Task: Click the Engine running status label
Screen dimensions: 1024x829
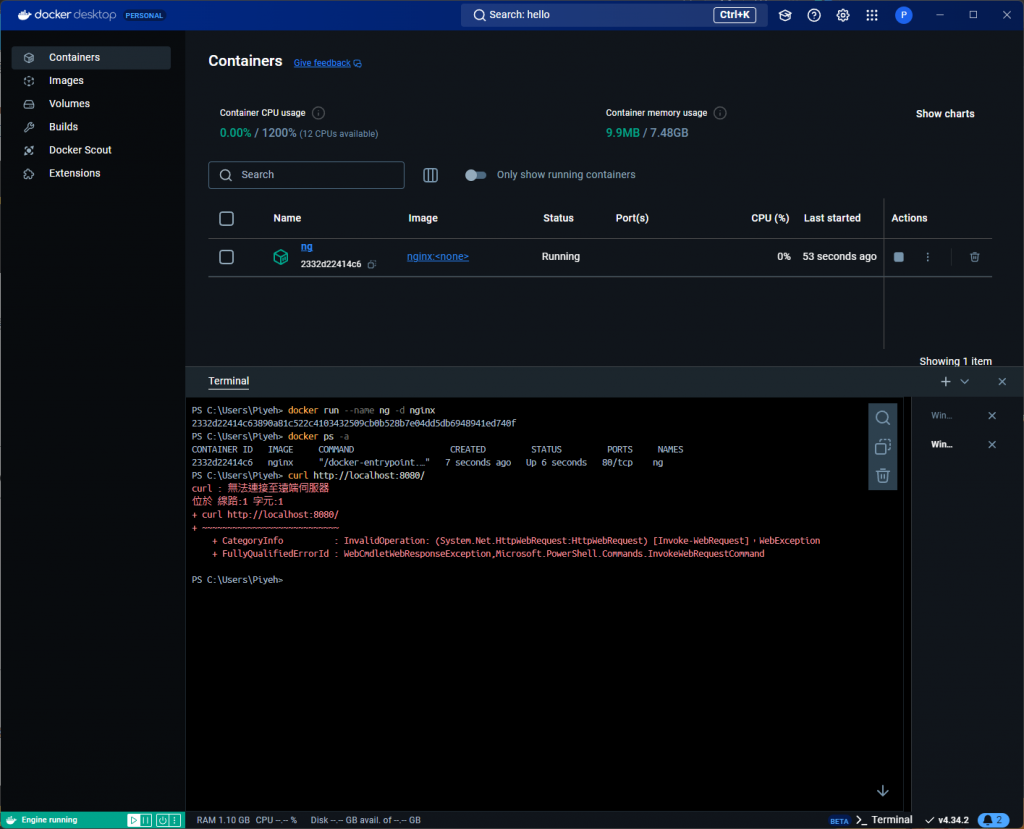Action: pyautogui.click(x=49, y=821)
